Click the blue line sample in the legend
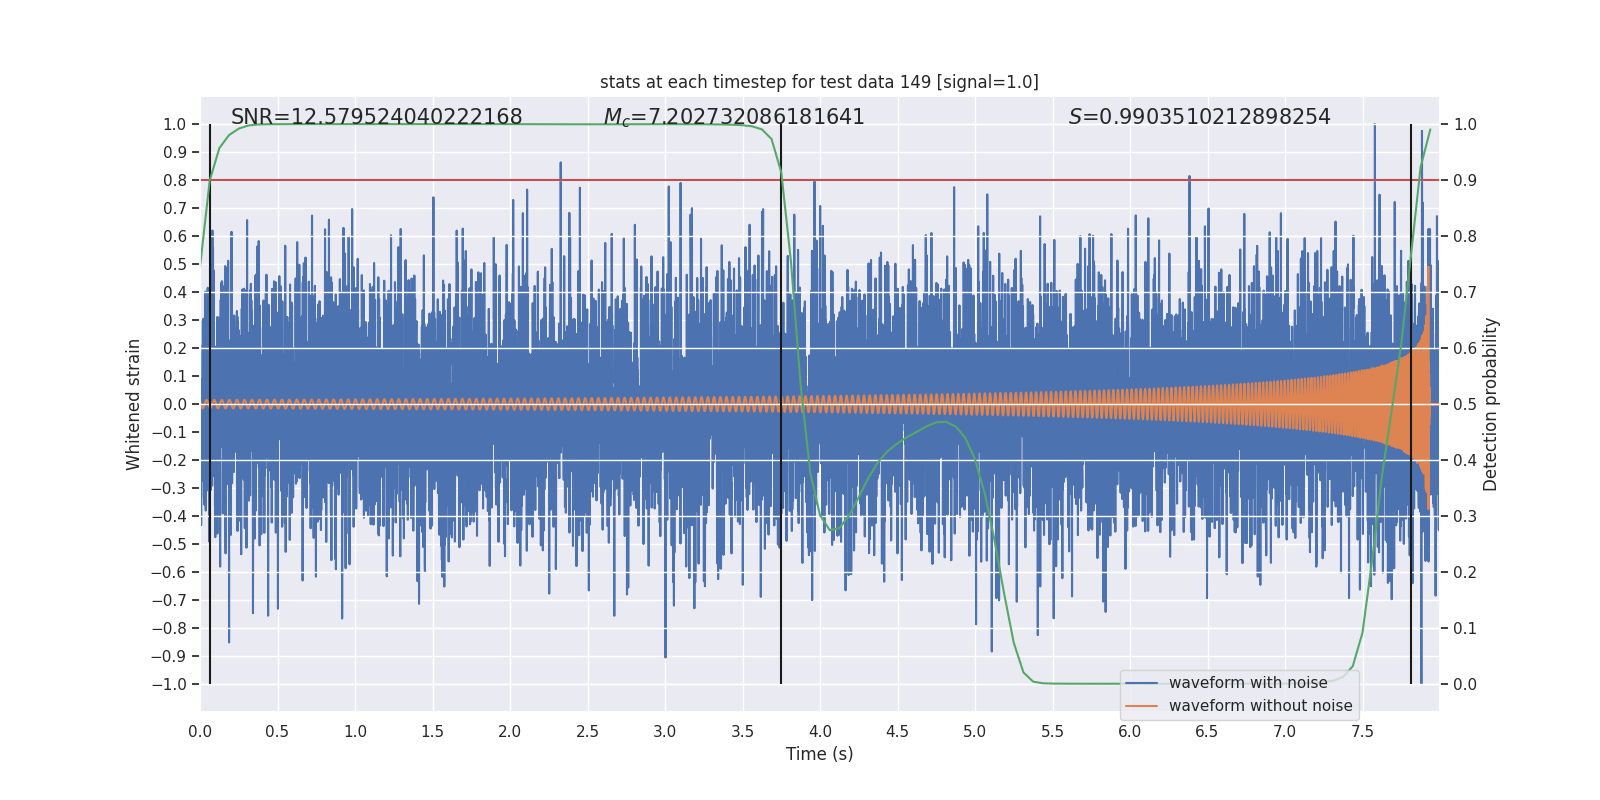1600x800 pixels. (1142, 683)
